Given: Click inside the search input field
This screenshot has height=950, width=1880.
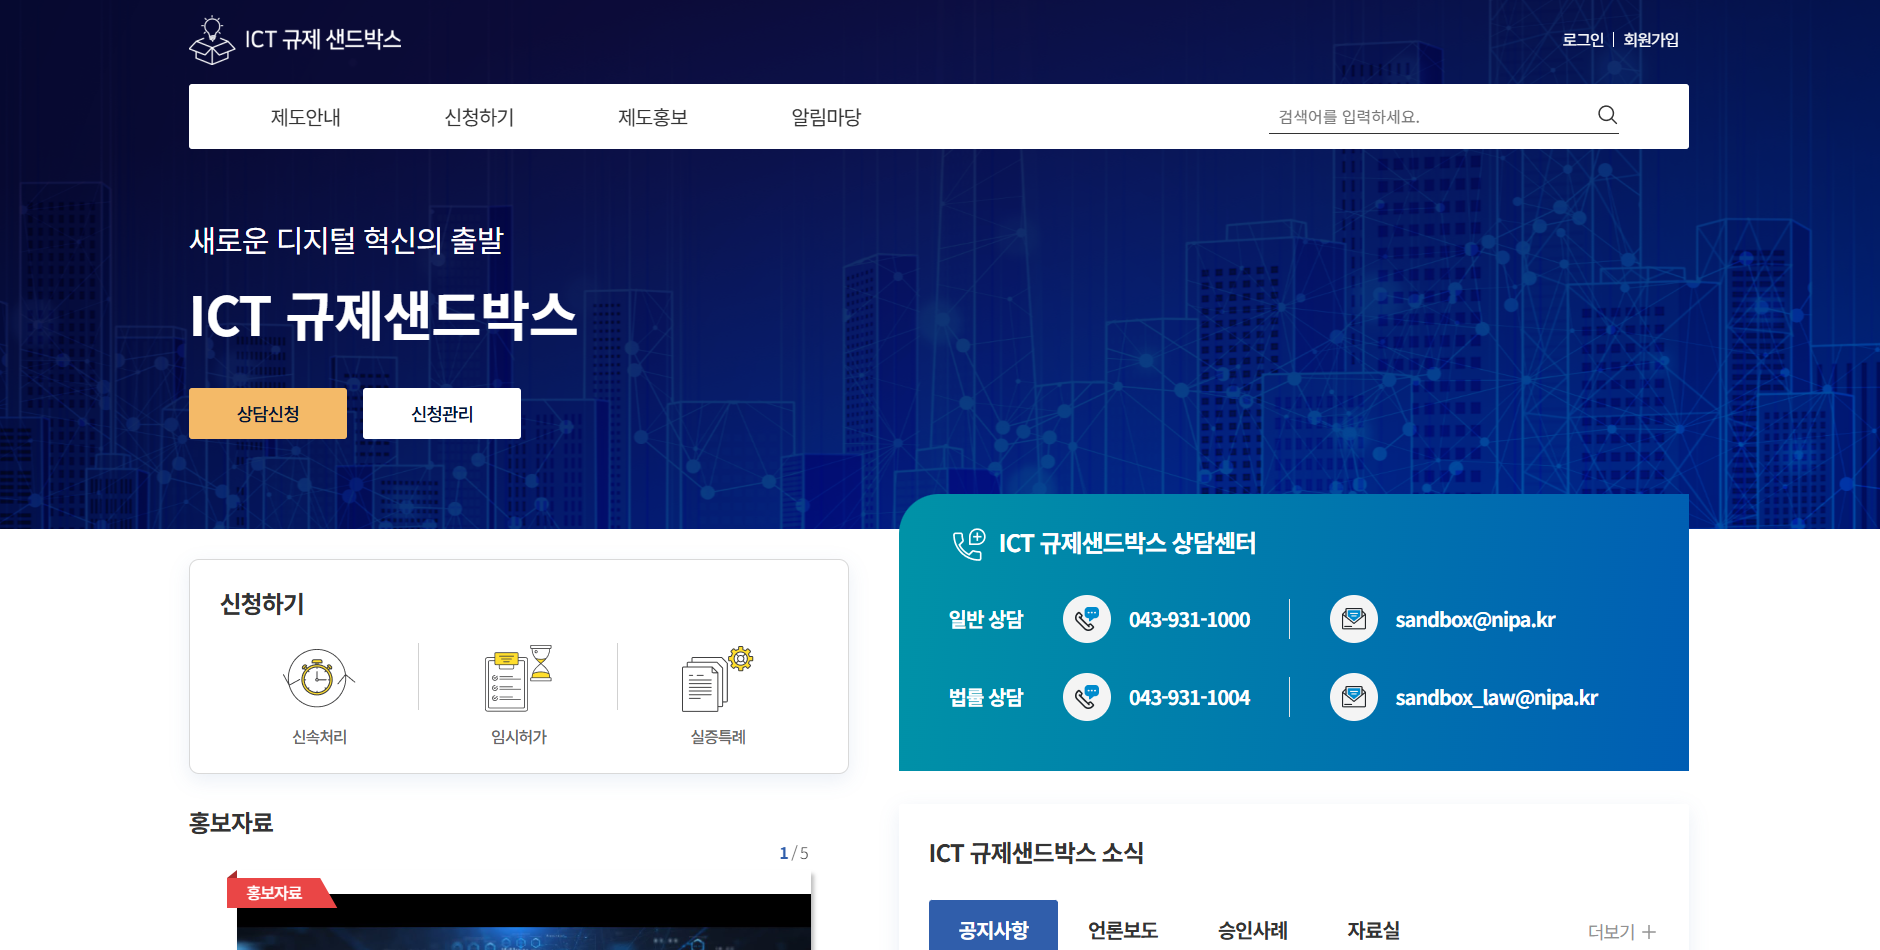Looking at the screenshot, I should pos(1420,115).
